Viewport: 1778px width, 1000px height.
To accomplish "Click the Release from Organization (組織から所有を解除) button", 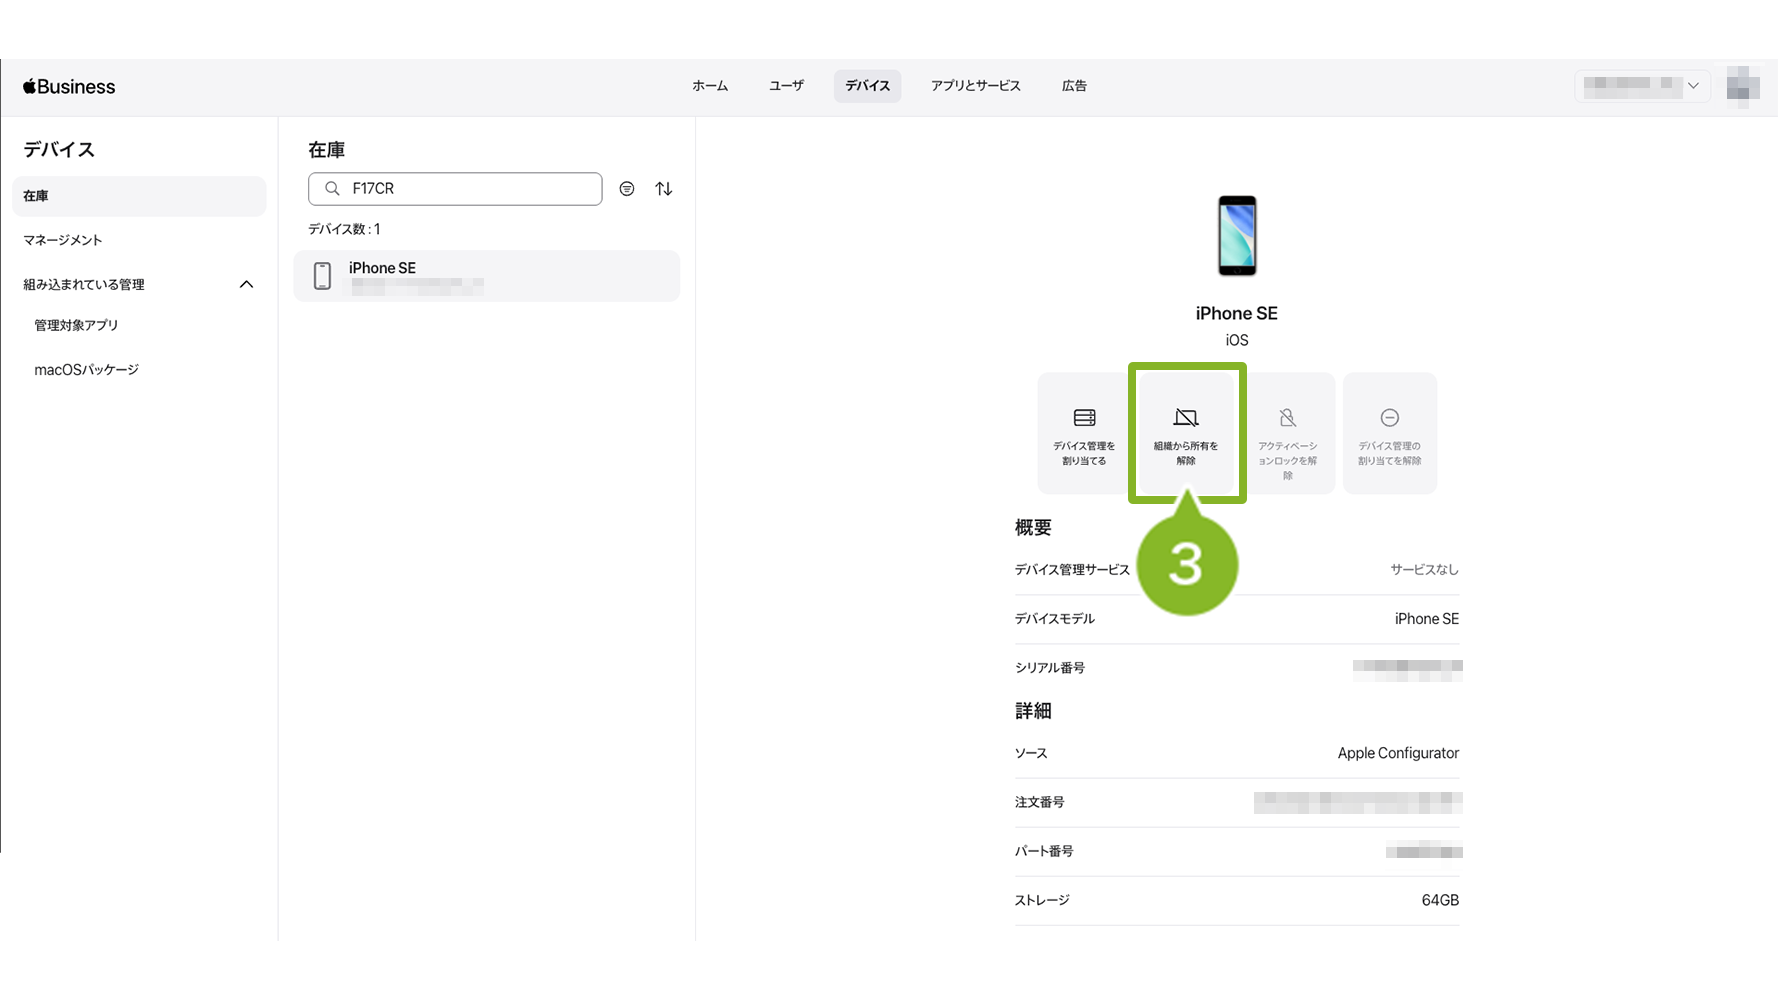I will tap(1186, 434).
